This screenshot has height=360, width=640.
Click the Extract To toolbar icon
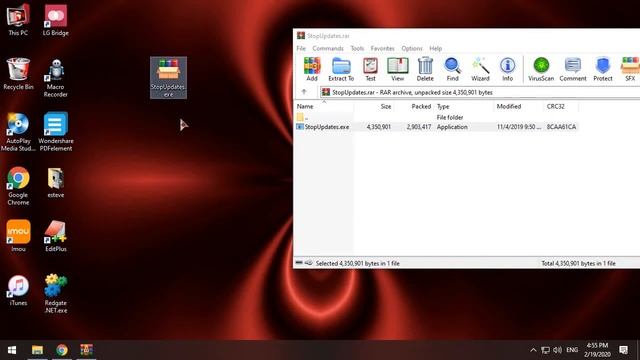click(x=341, y=69)
